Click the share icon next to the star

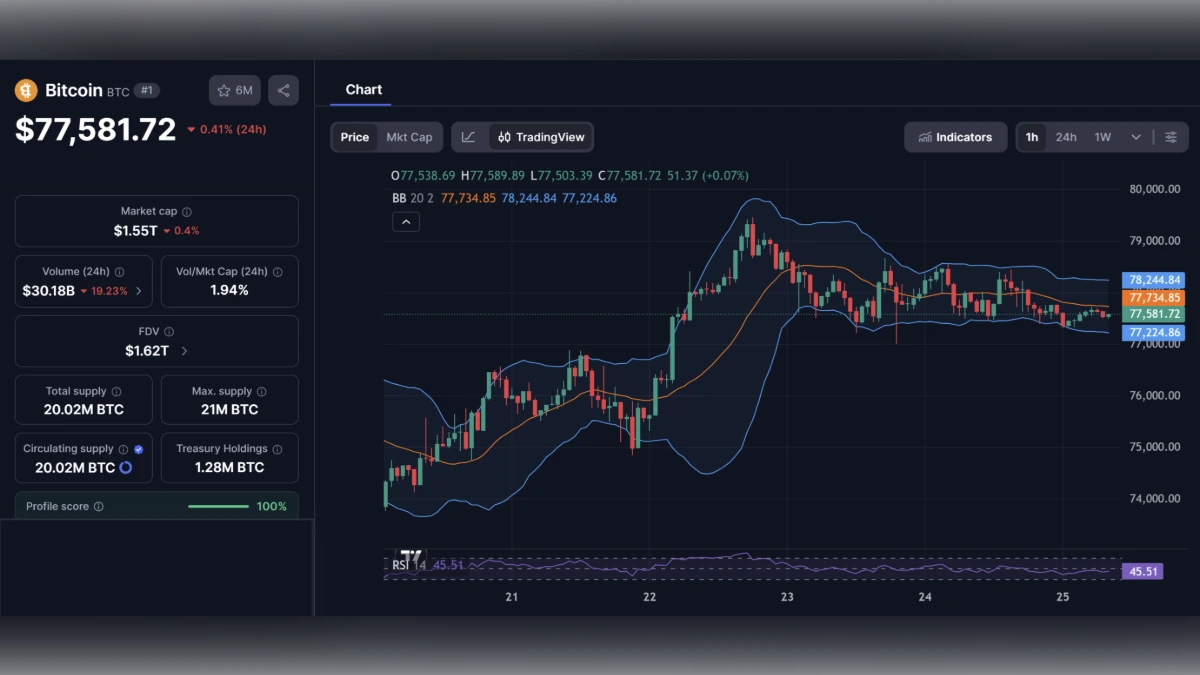[x=283, y=90]
